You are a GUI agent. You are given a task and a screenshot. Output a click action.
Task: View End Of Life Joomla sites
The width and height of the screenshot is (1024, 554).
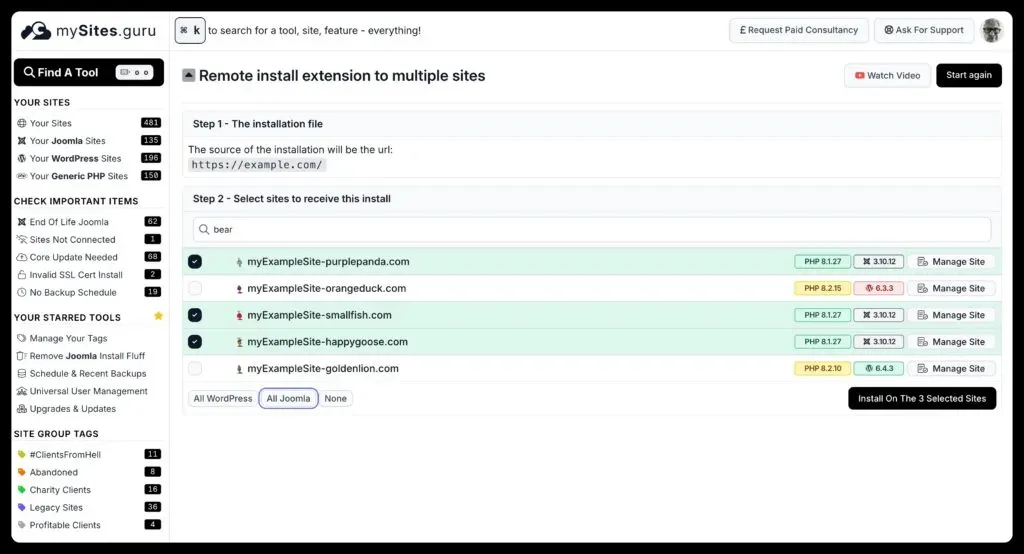[x=63, y=222]
